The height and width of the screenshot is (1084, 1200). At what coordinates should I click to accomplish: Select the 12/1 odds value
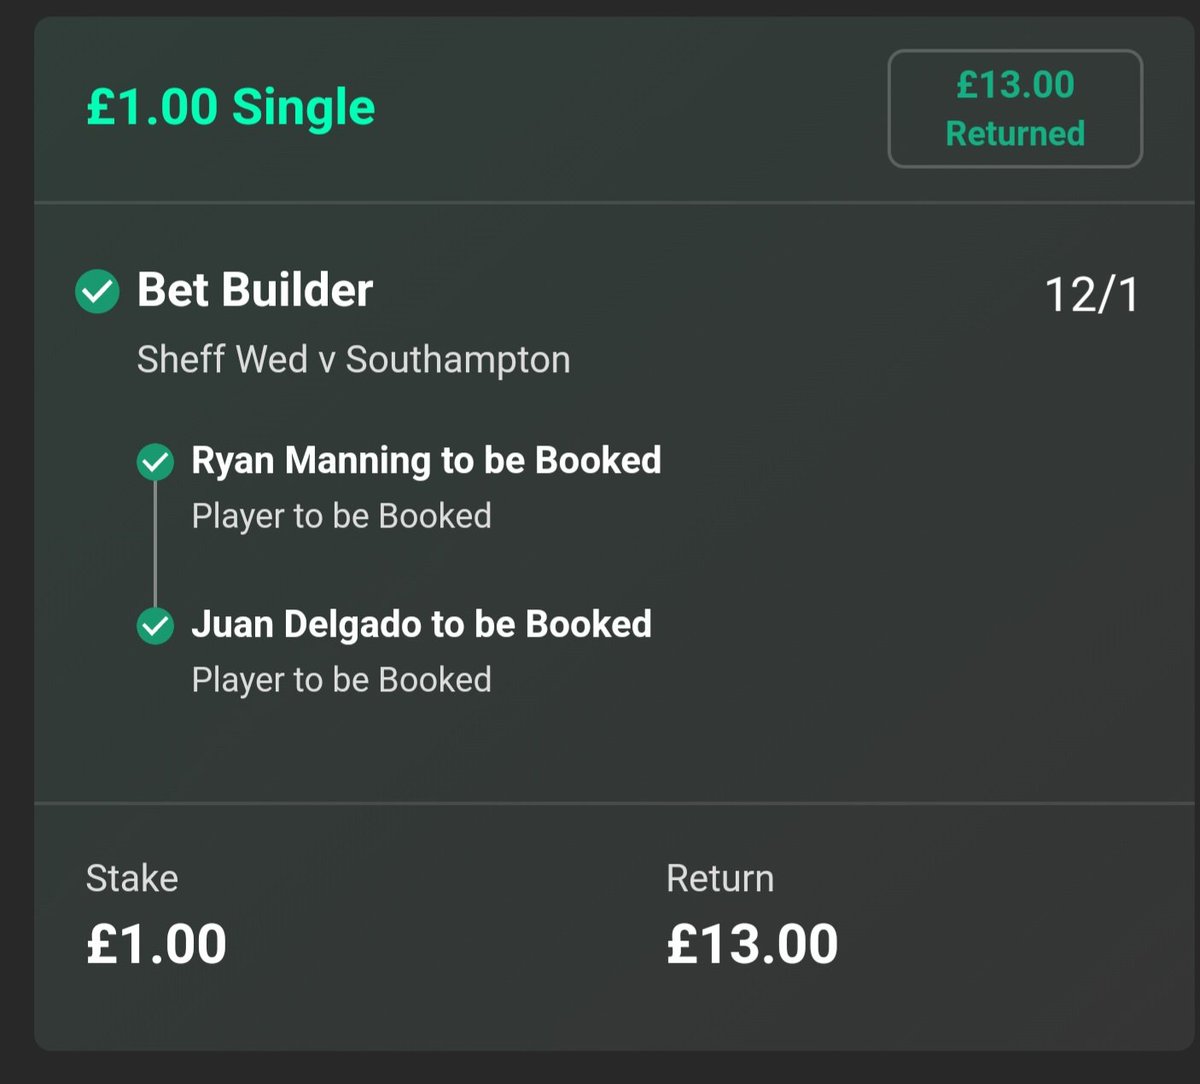tap(1092, 295)
